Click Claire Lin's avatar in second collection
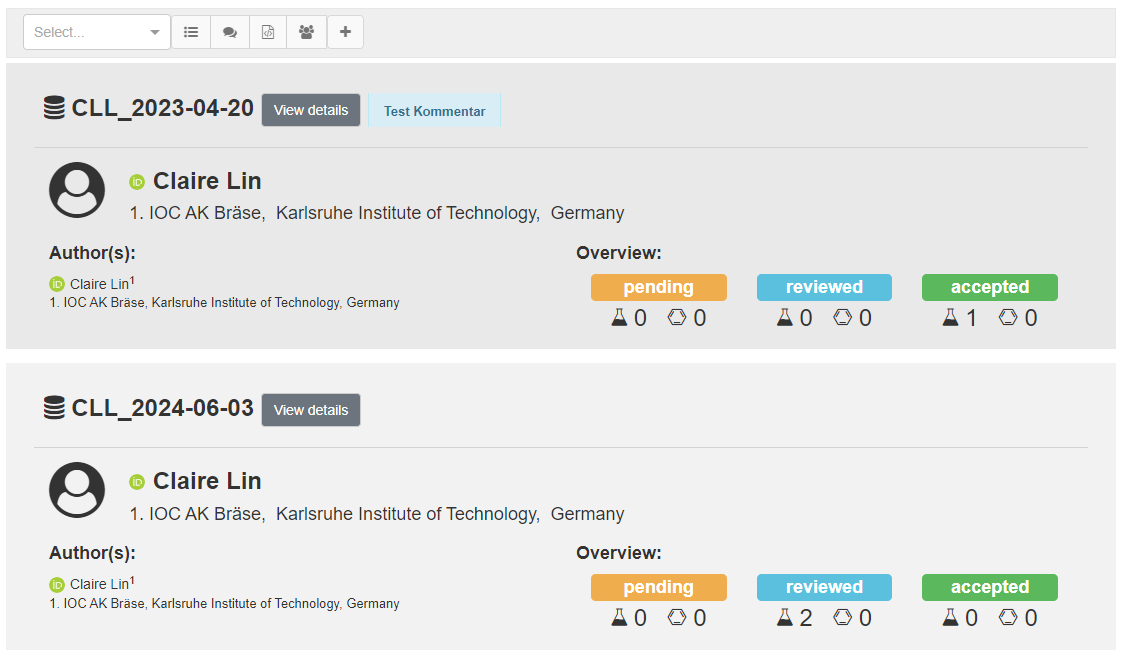This screenshot has width=1121, height=660. pyautogui.click(x=77, y=490)
